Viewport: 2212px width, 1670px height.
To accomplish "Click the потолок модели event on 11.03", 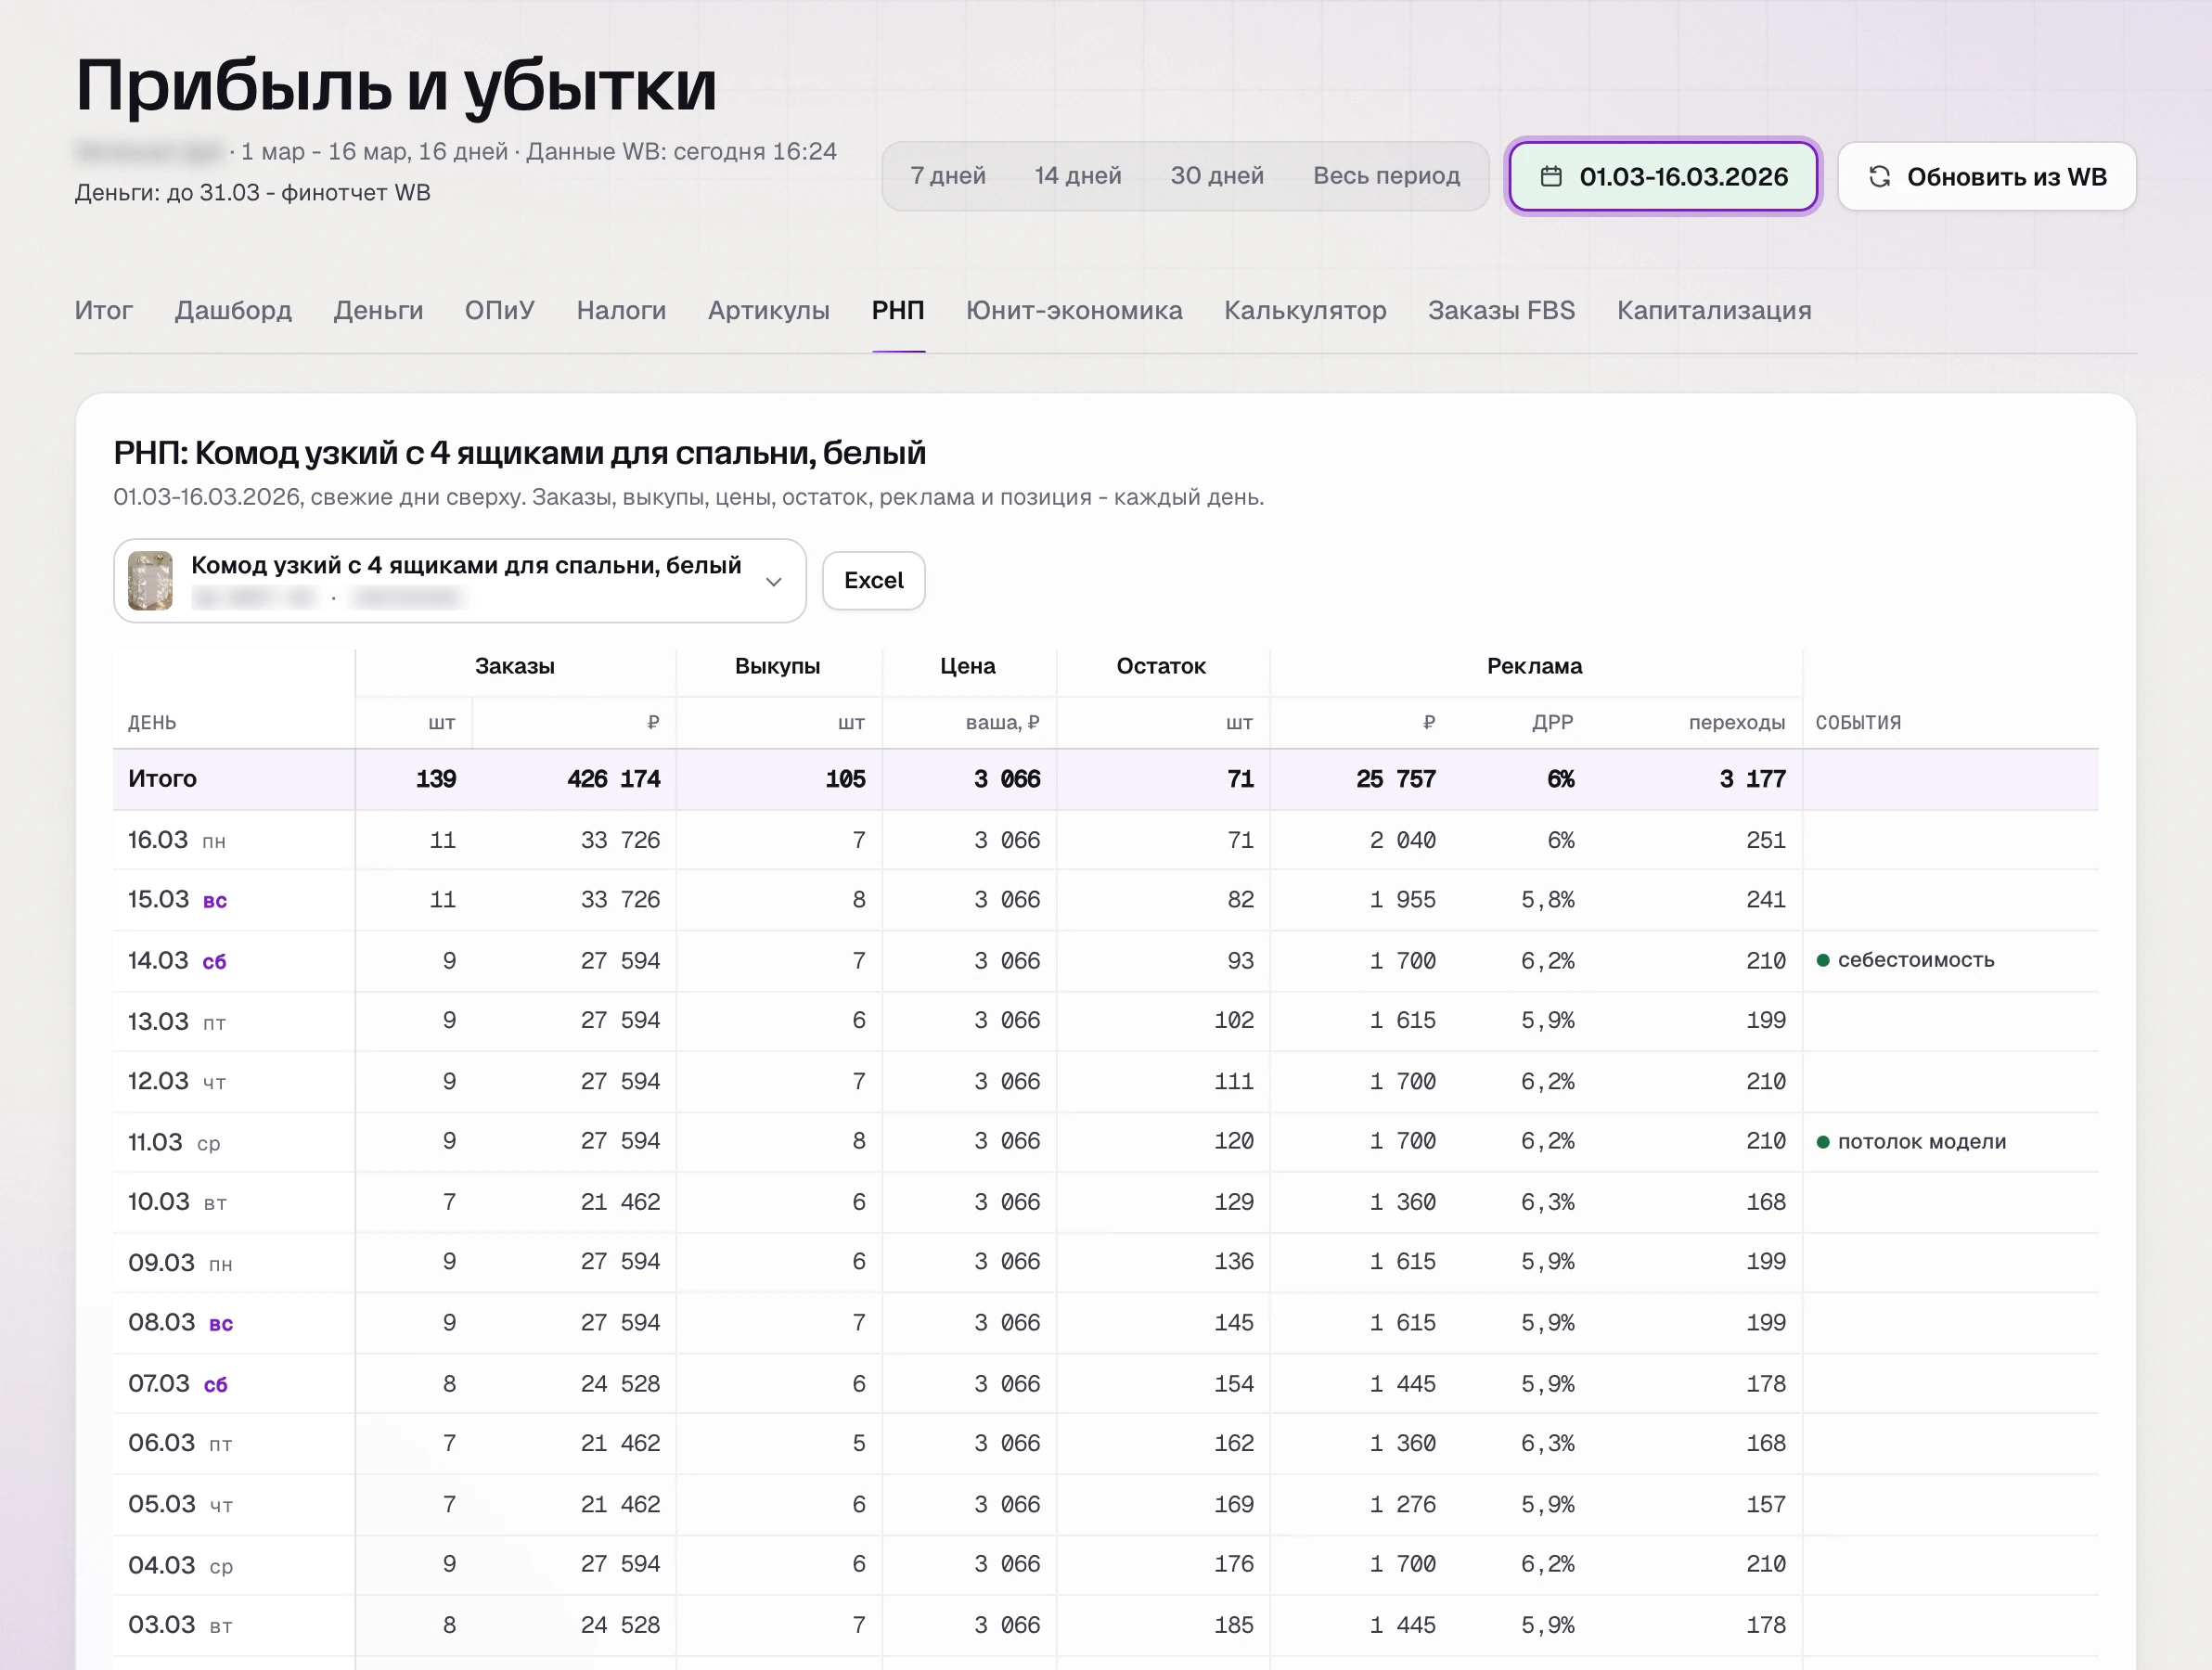I will [x=1911, y=1141].
